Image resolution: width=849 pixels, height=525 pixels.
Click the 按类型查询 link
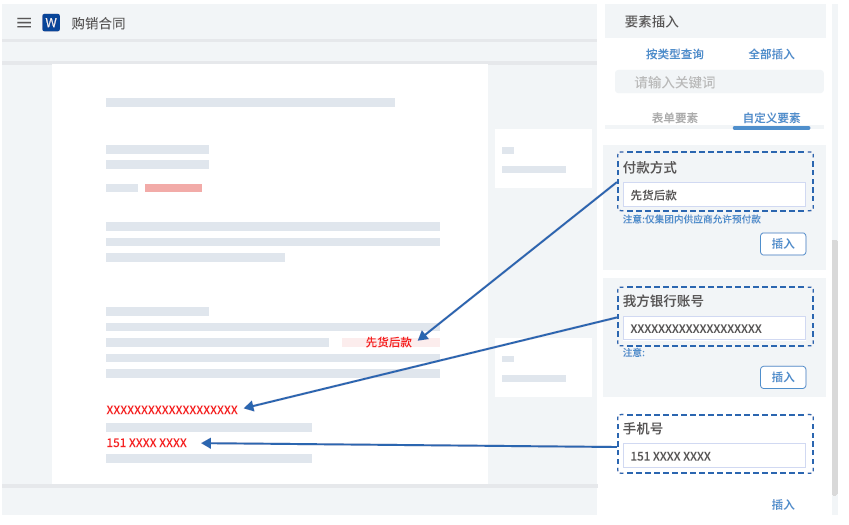pos(674,54)
